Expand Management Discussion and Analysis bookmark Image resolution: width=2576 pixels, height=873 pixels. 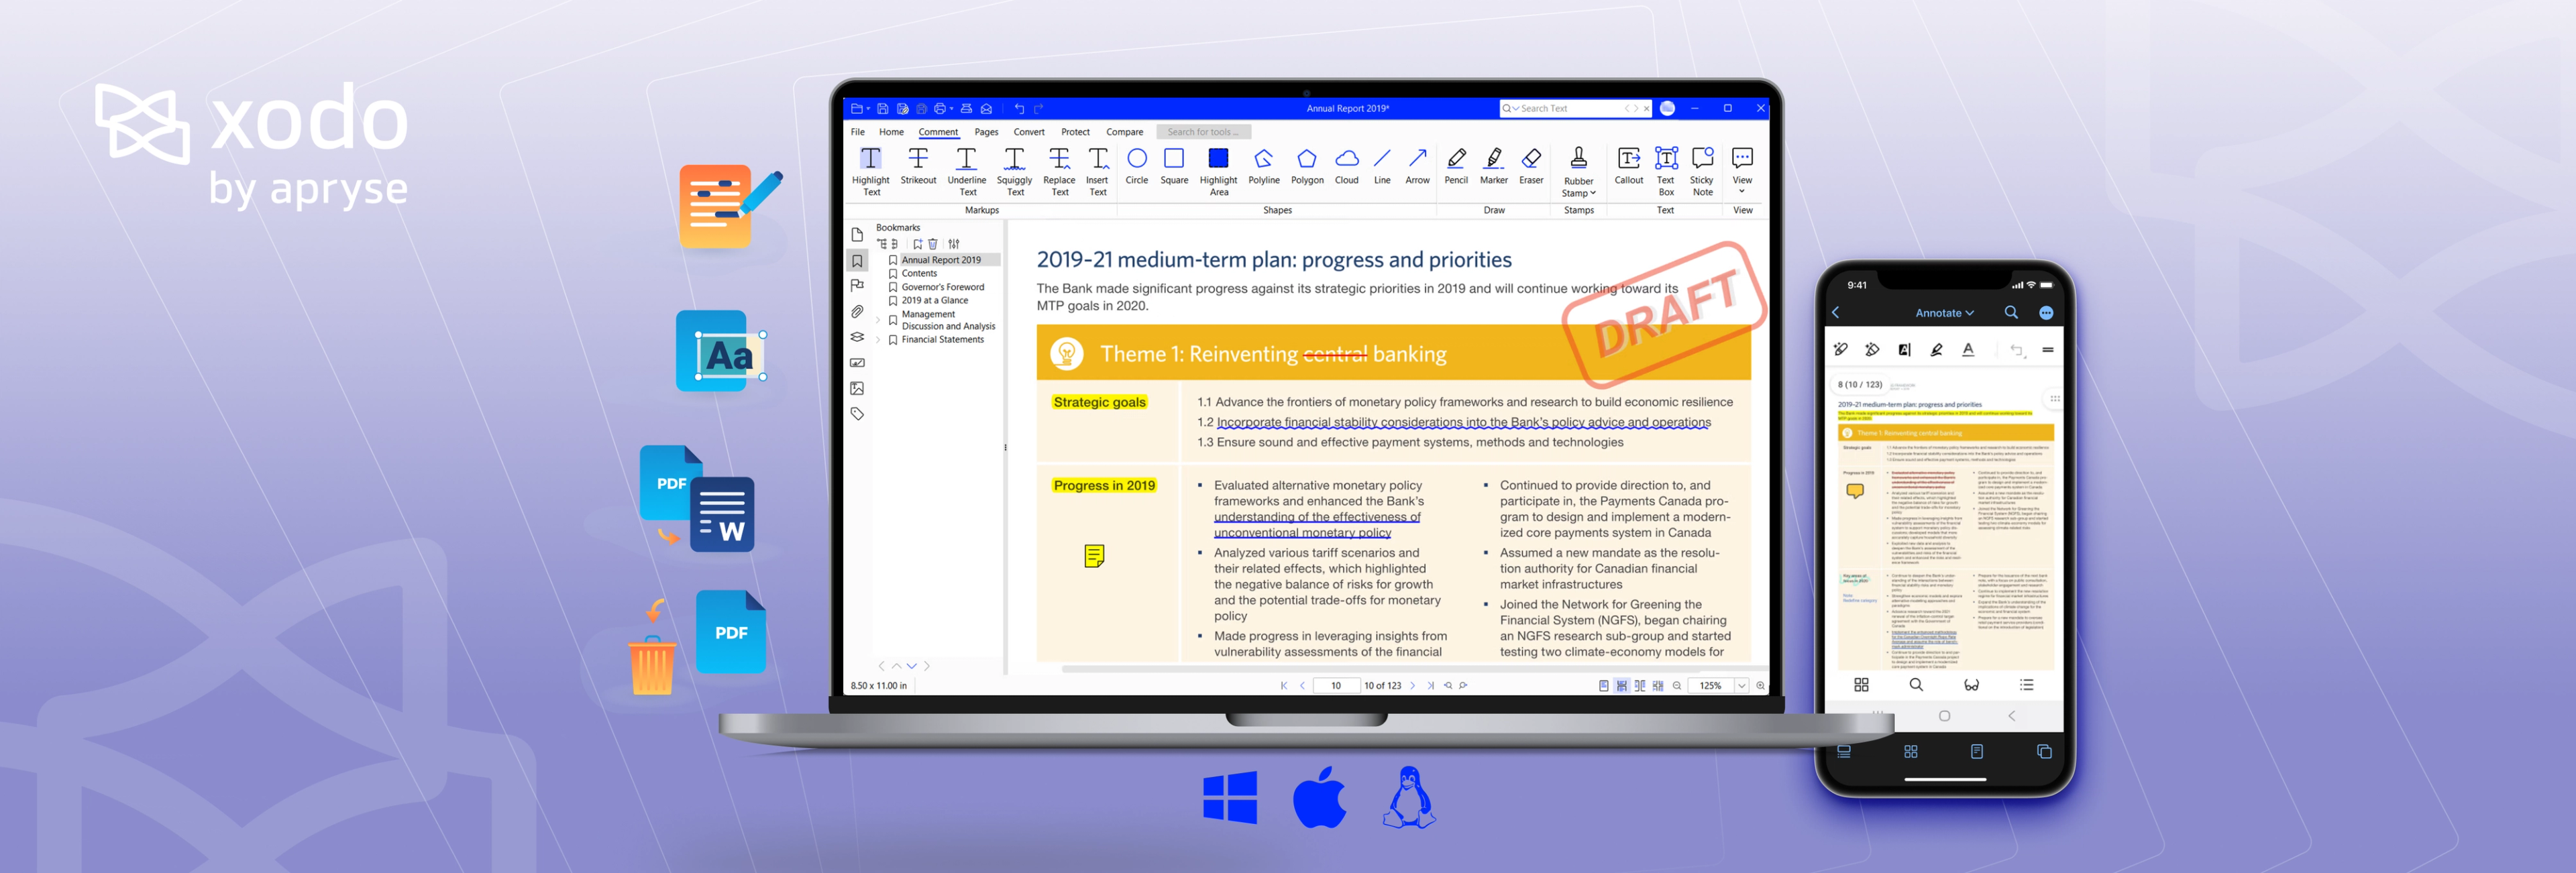point(878,320)
